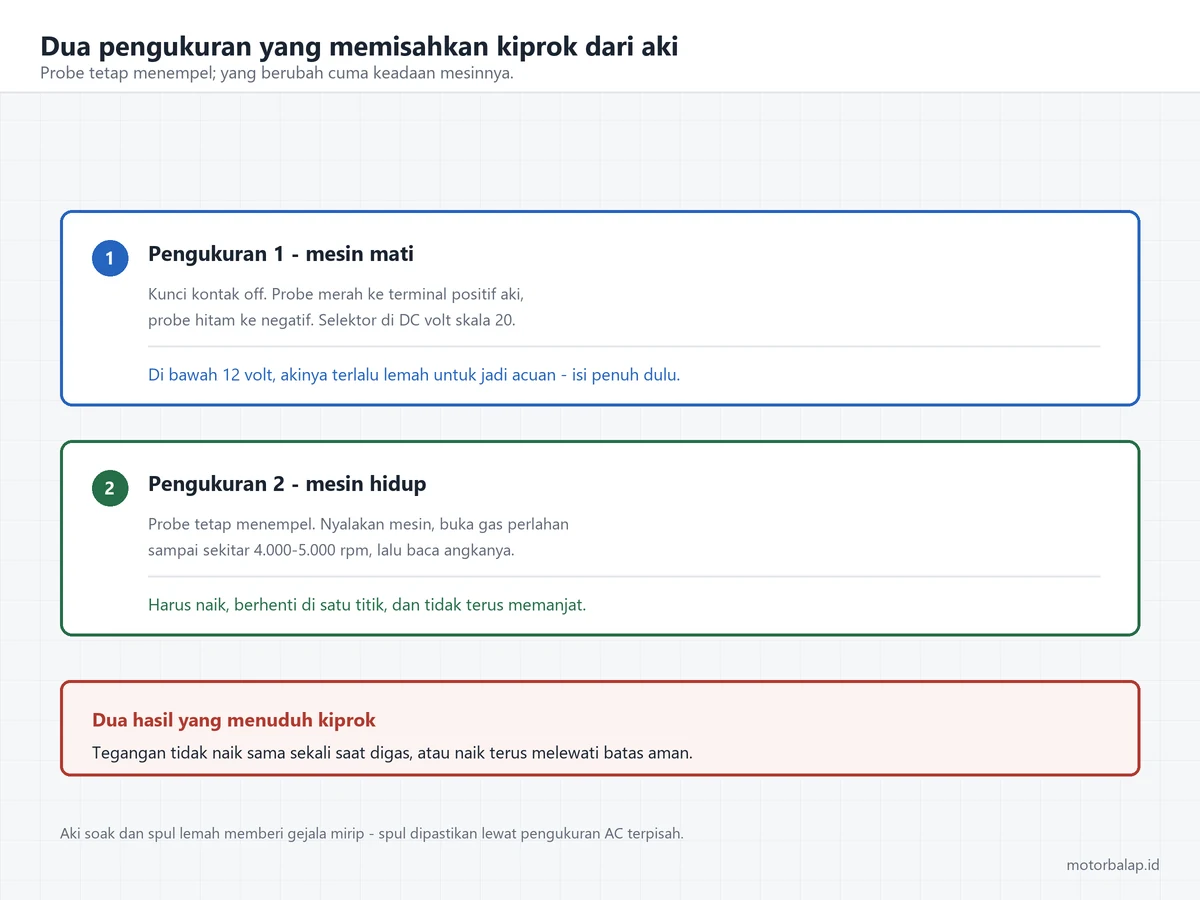Image resolution: width=1200 pixels, height=900 pixels.
Task: Select heading 'Pengukuran 1 - mesin mati'
Action: pos(281,254)
